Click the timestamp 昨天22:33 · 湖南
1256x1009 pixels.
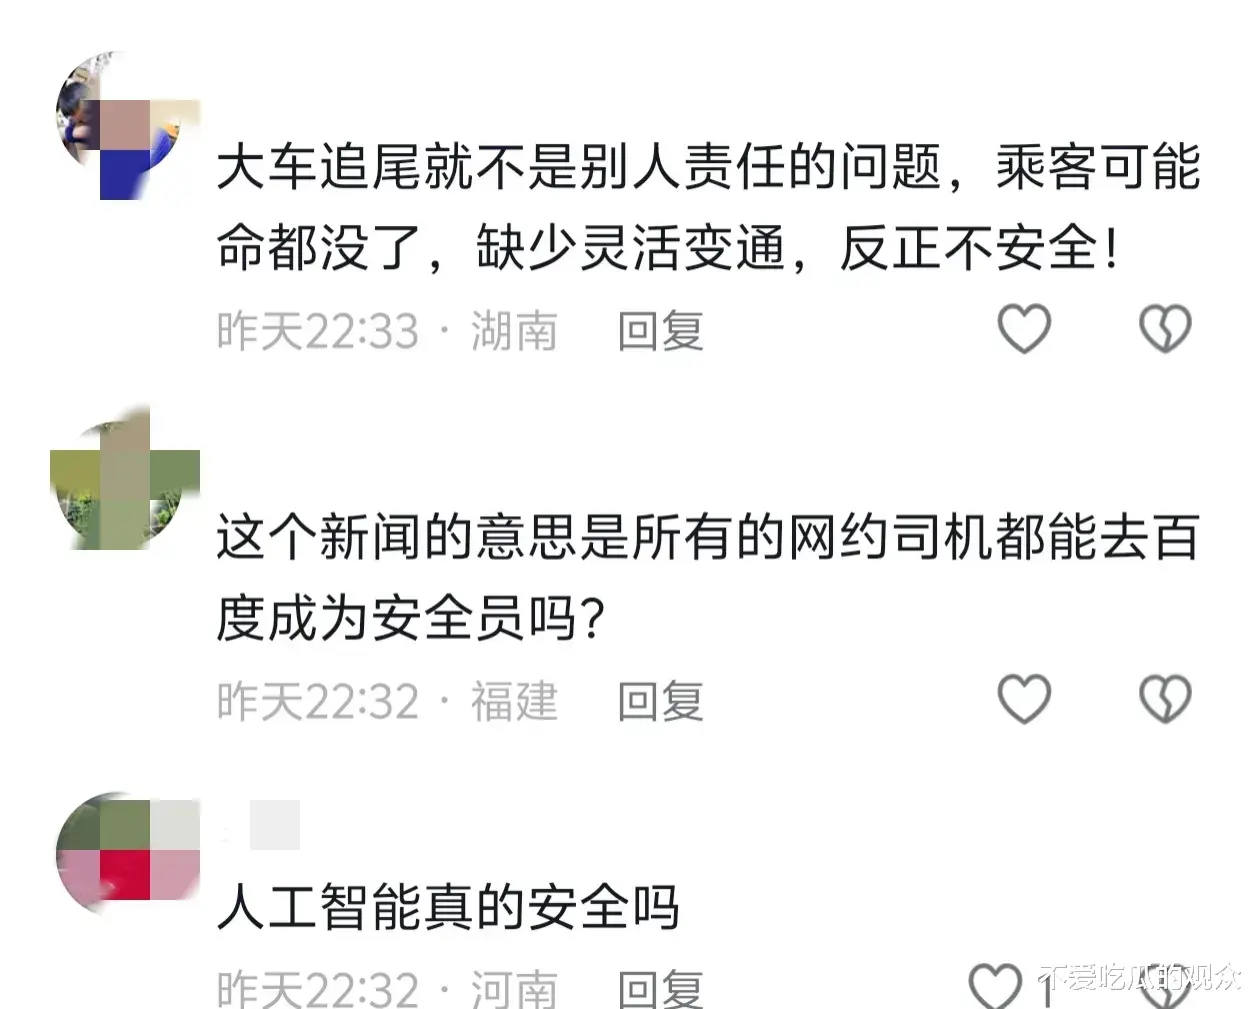(387, 331)
